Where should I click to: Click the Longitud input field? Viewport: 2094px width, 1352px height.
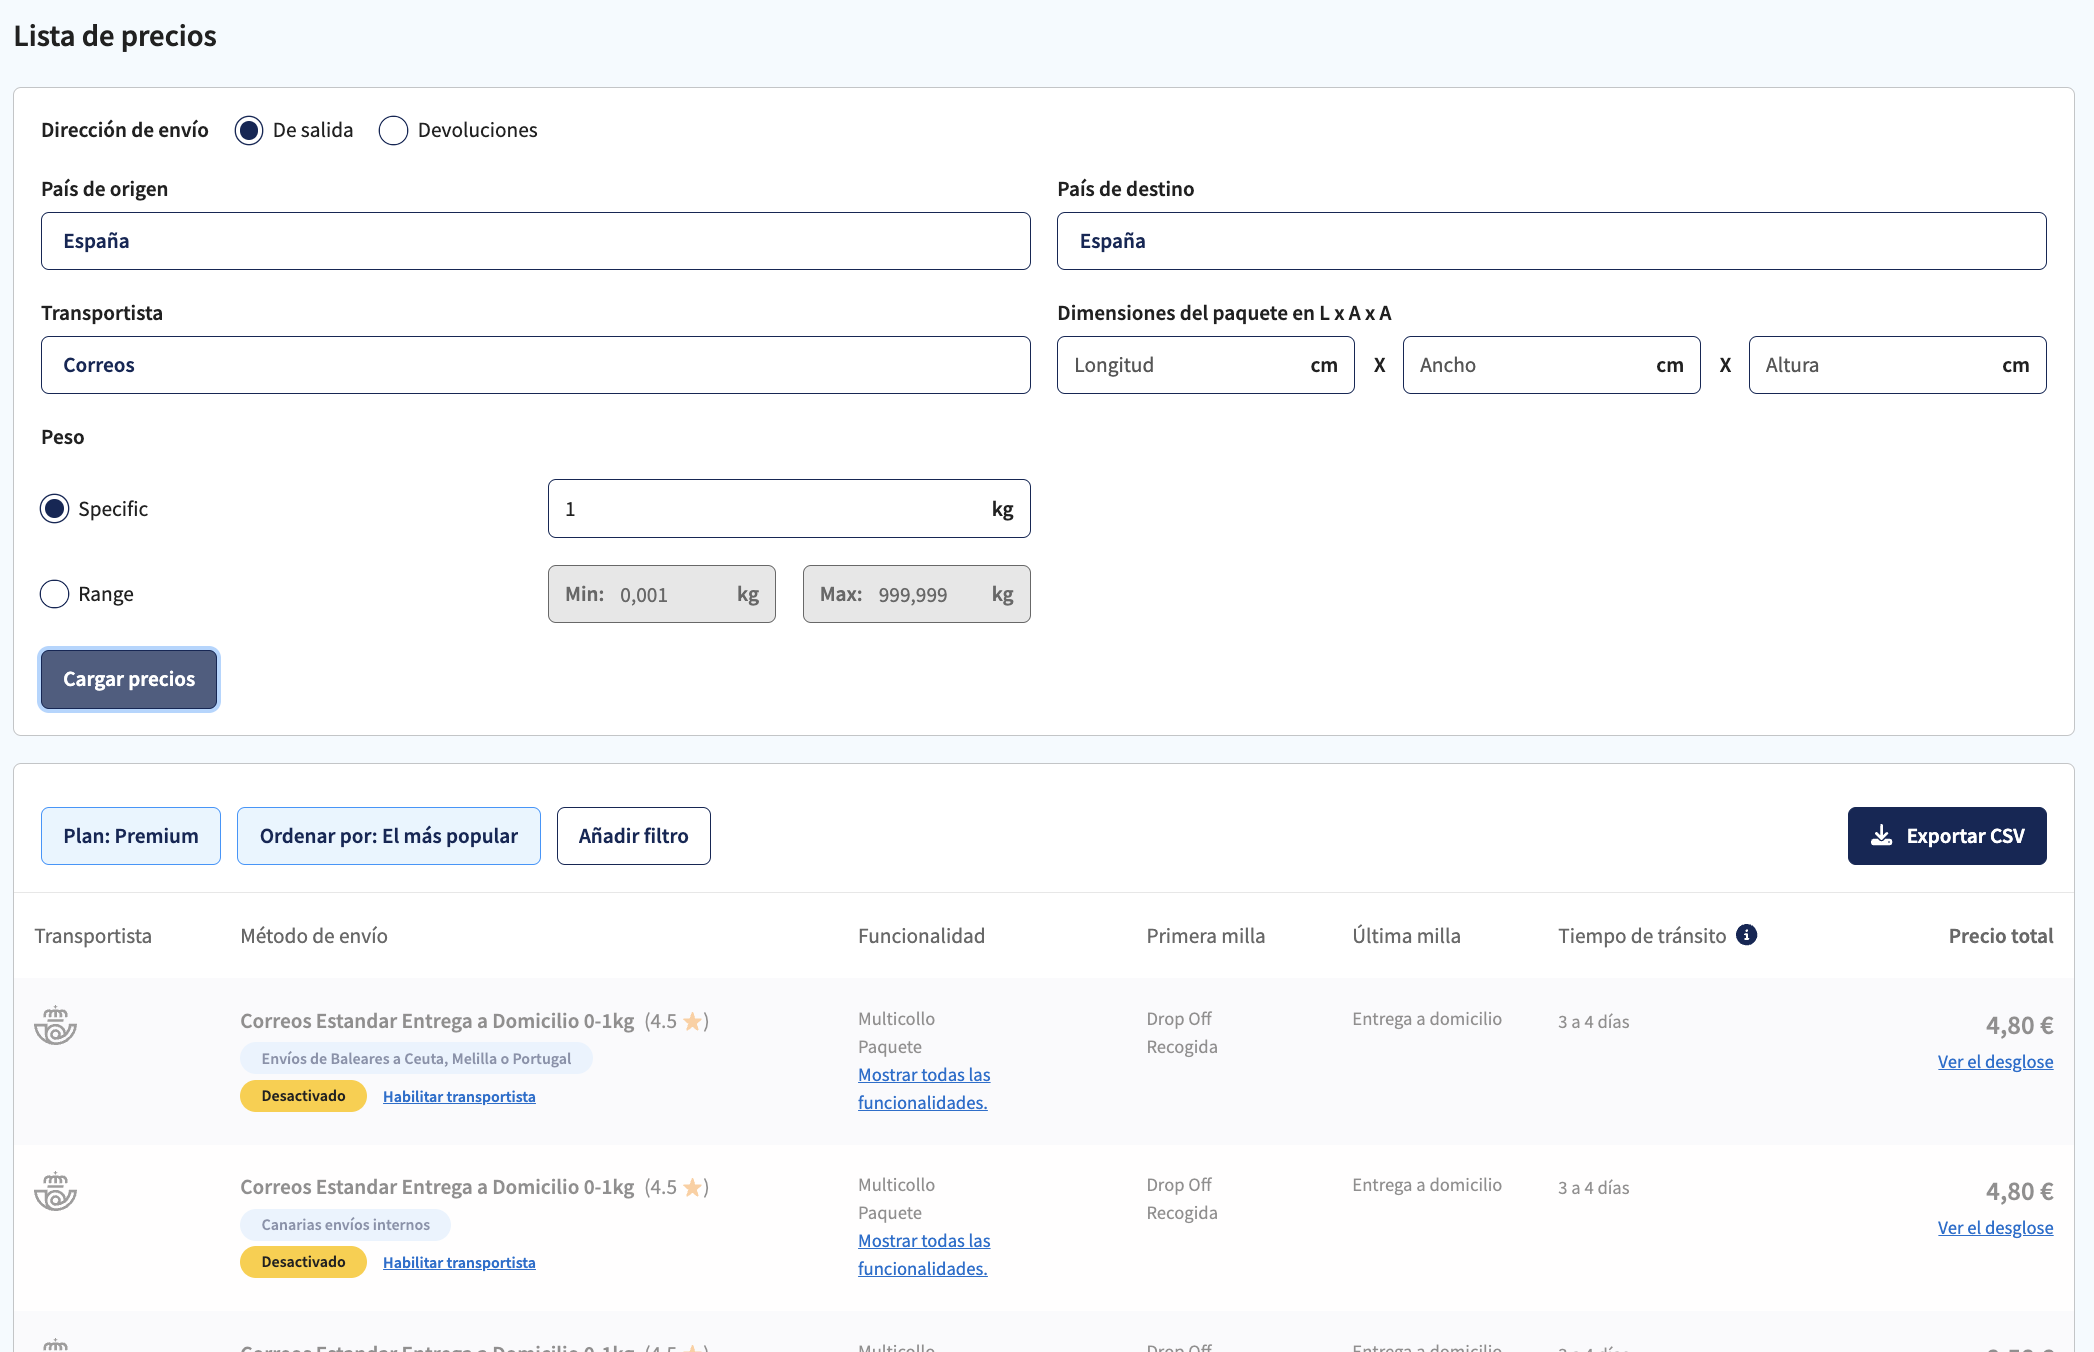(1205, 365)
